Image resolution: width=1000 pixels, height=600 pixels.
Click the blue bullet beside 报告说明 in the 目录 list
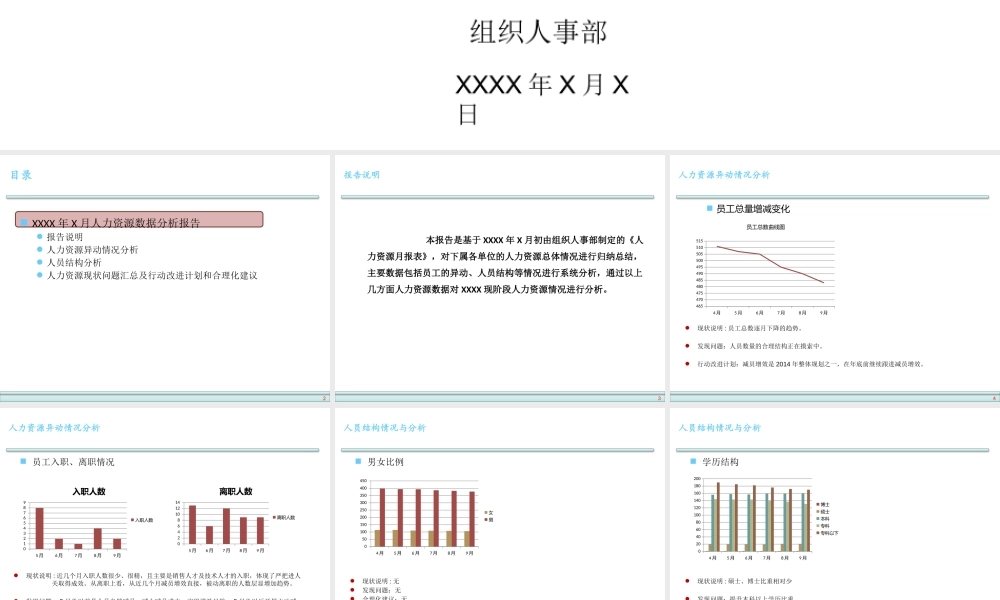click(x=40, y=237)
